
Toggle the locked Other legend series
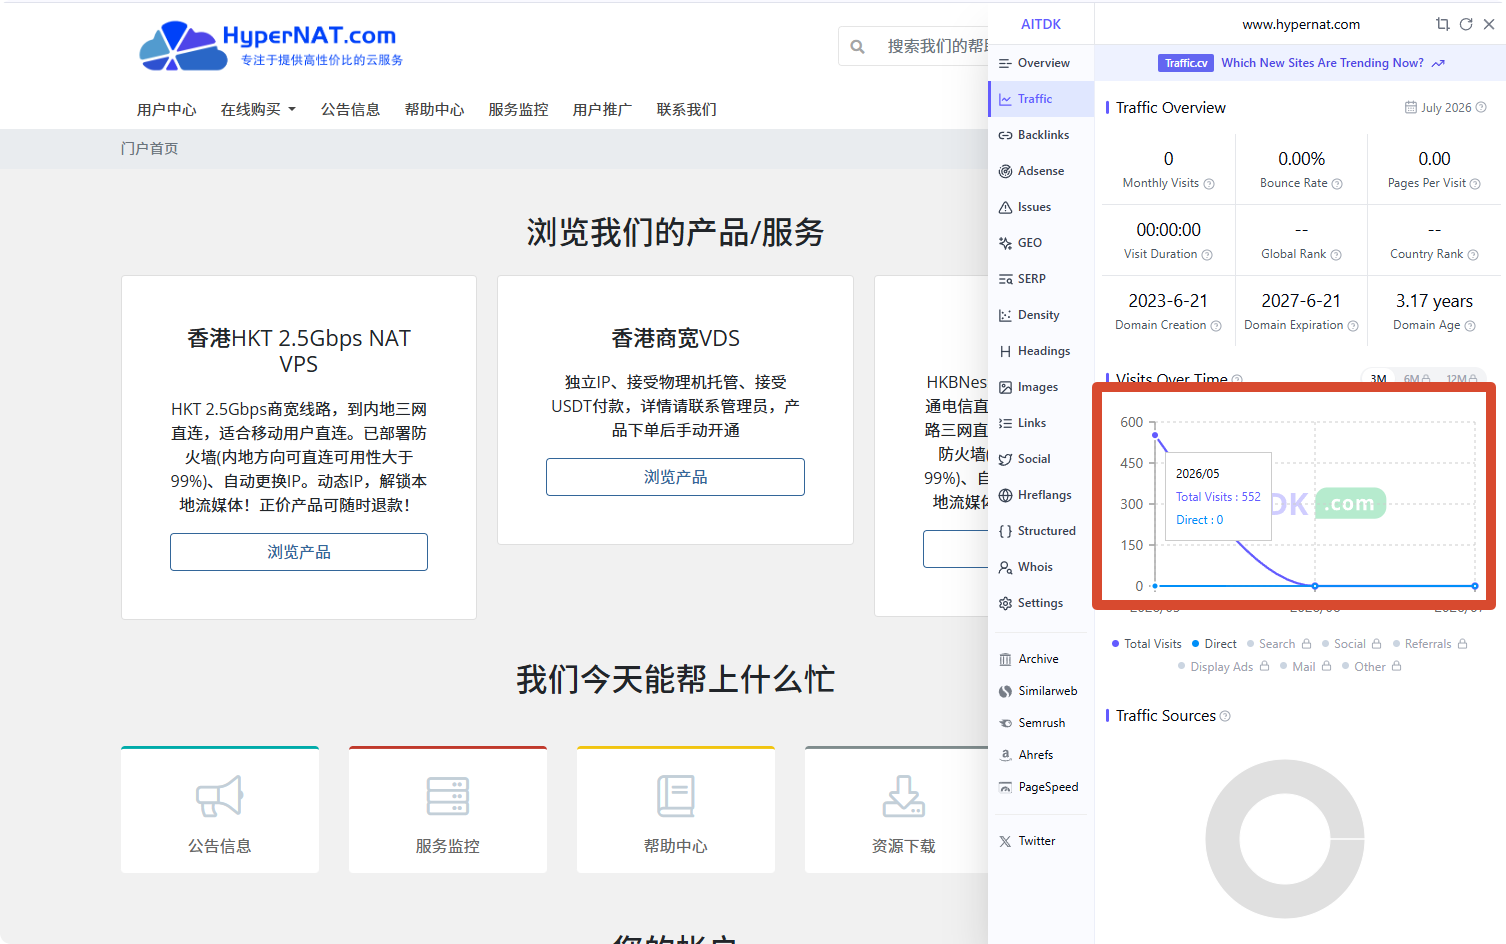[x=1372, y=667]
